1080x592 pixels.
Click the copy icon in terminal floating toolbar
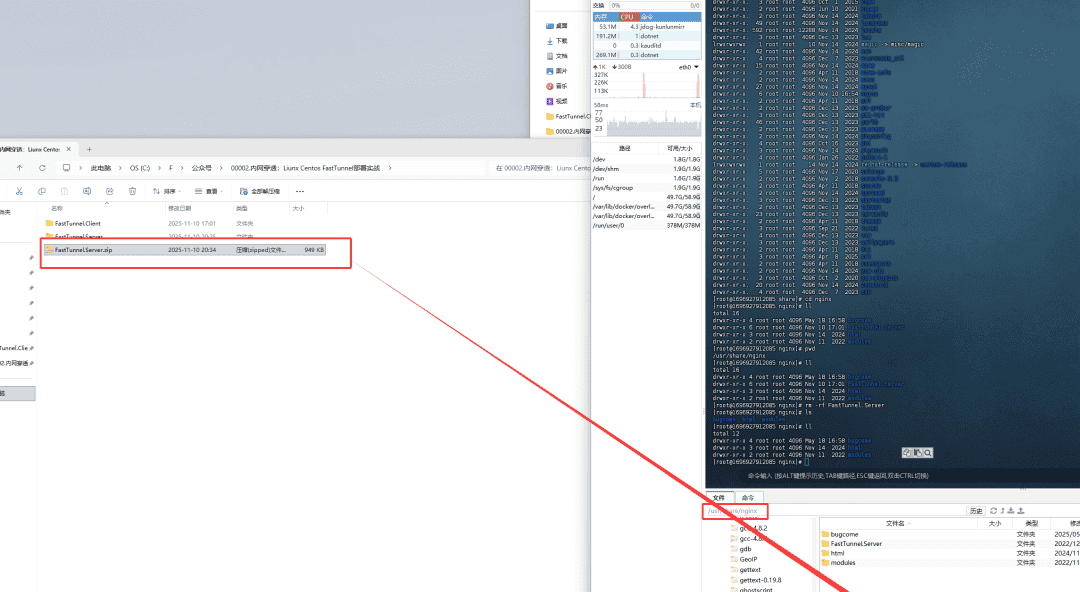[x=906, y=452]
